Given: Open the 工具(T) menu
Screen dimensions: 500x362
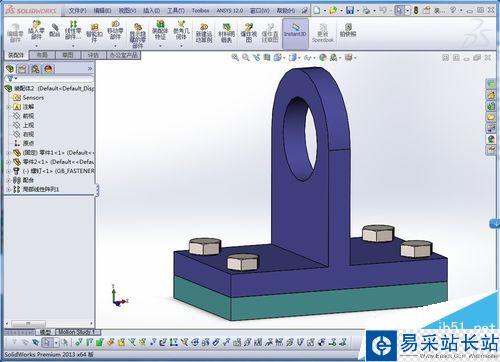Looking at the screenshot, I should [176, 11].
